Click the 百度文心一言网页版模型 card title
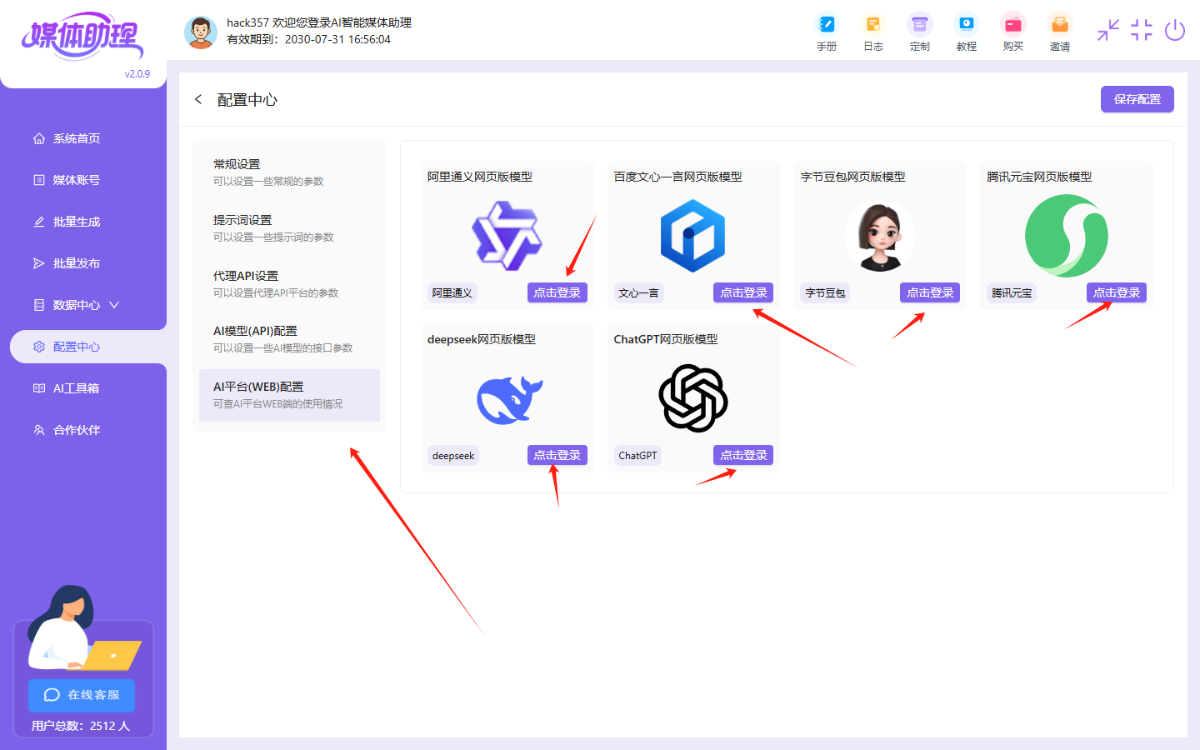The height and width of the screenshot is (750, 1200). [x=678, y=177]
